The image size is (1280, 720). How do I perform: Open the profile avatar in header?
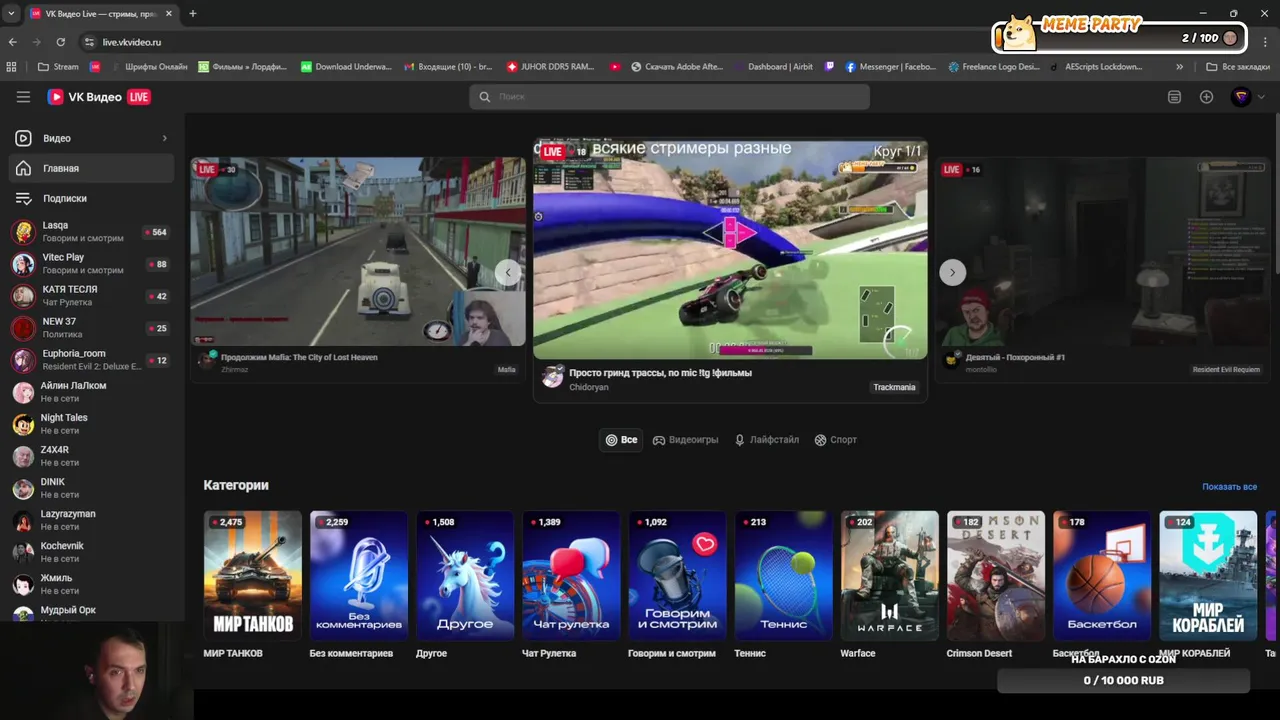(x=1240, y=97)
